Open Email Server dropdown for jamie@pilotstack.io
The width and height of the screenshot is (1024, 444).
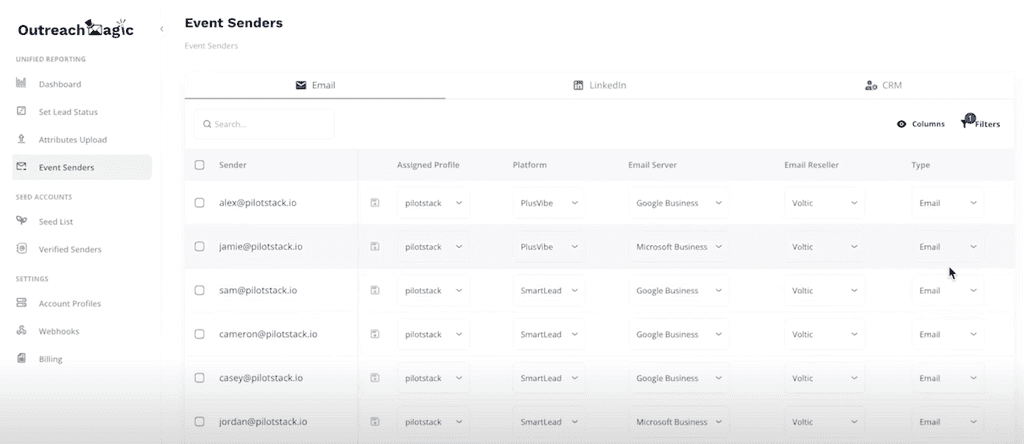679,247
